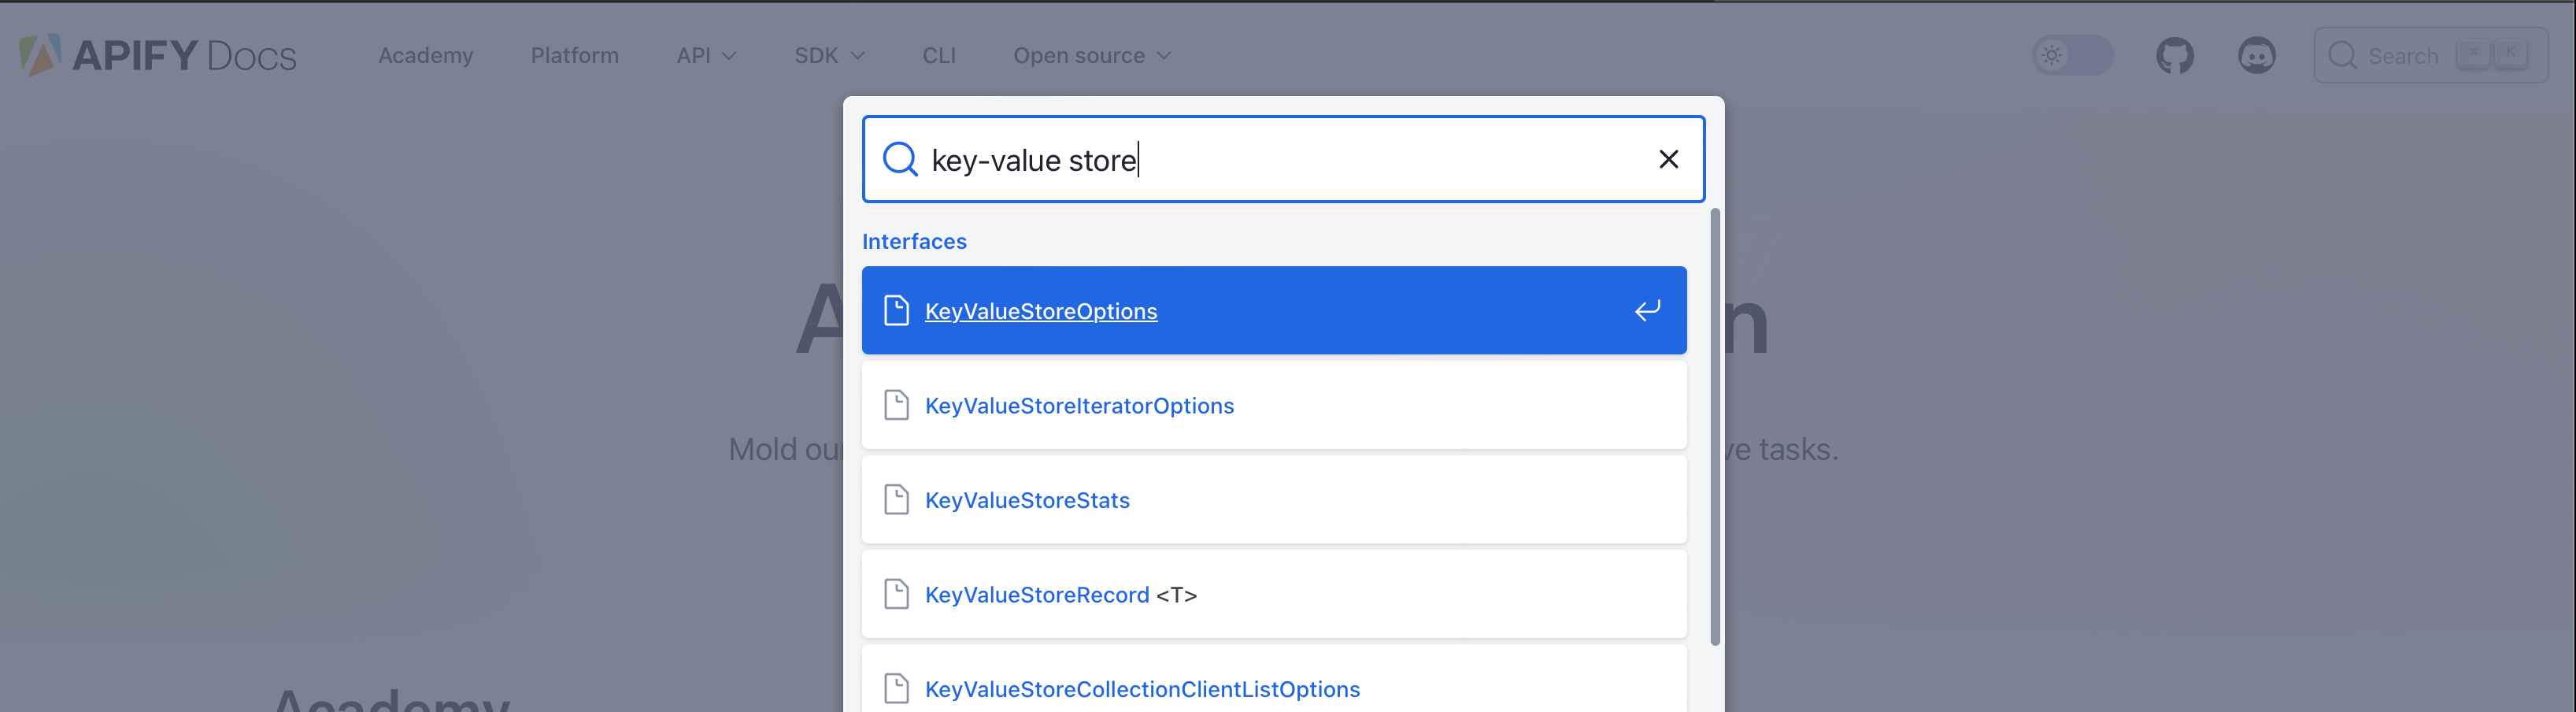Image resolution: width=2576 pixels, height=712 pixels.
Task: Click the file icon beside KeyValueStoreOptions
Action: [896, 310]
